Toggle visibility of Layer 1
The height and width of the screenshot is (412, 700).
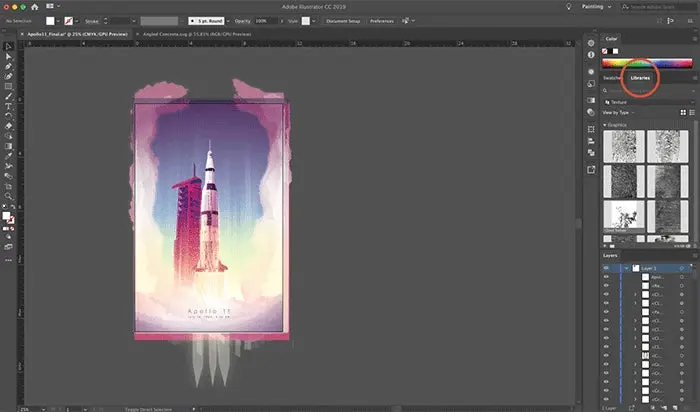[606, 268]
